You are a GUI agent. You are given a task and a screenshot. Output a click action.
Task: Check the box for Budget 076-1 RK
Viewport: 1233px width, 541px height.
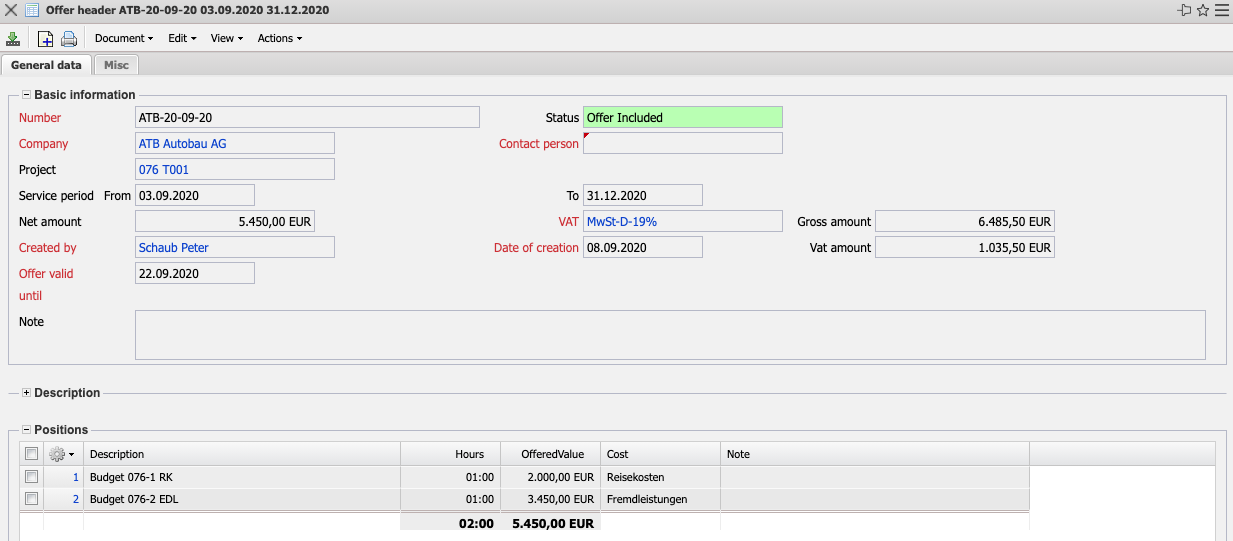(x=32, y=477)
